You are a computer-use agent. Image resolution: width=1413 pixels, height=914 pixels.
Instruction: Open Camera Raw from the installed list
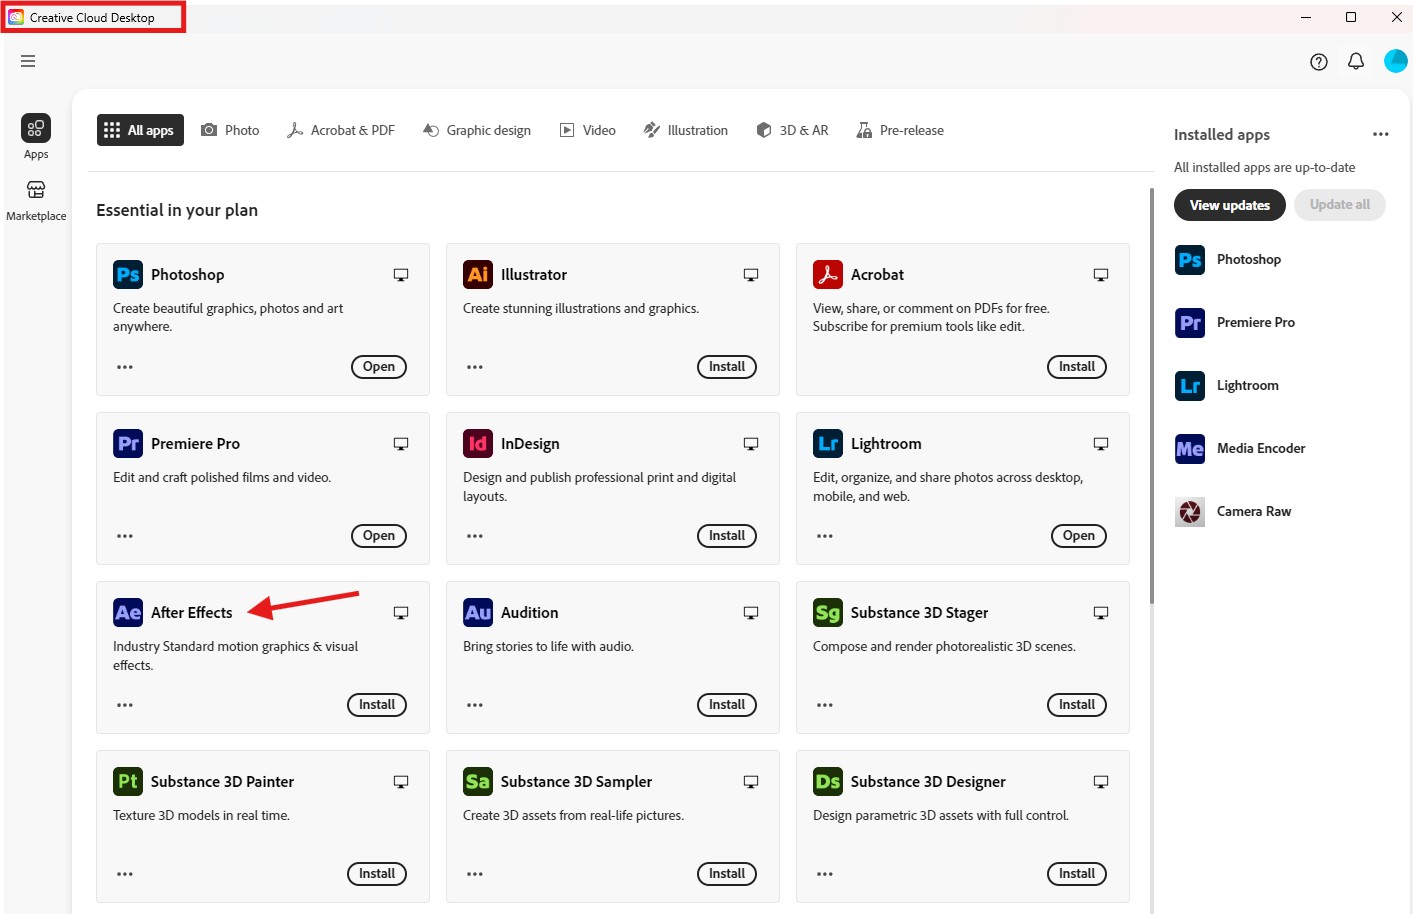tap(1253, 512)
